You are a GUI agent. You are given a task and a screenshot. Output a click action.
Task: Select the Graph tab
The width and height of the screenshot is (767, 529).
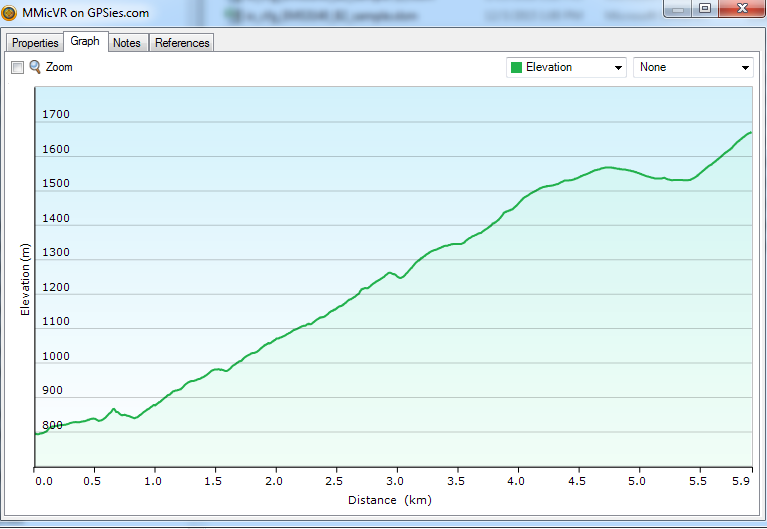85,42
